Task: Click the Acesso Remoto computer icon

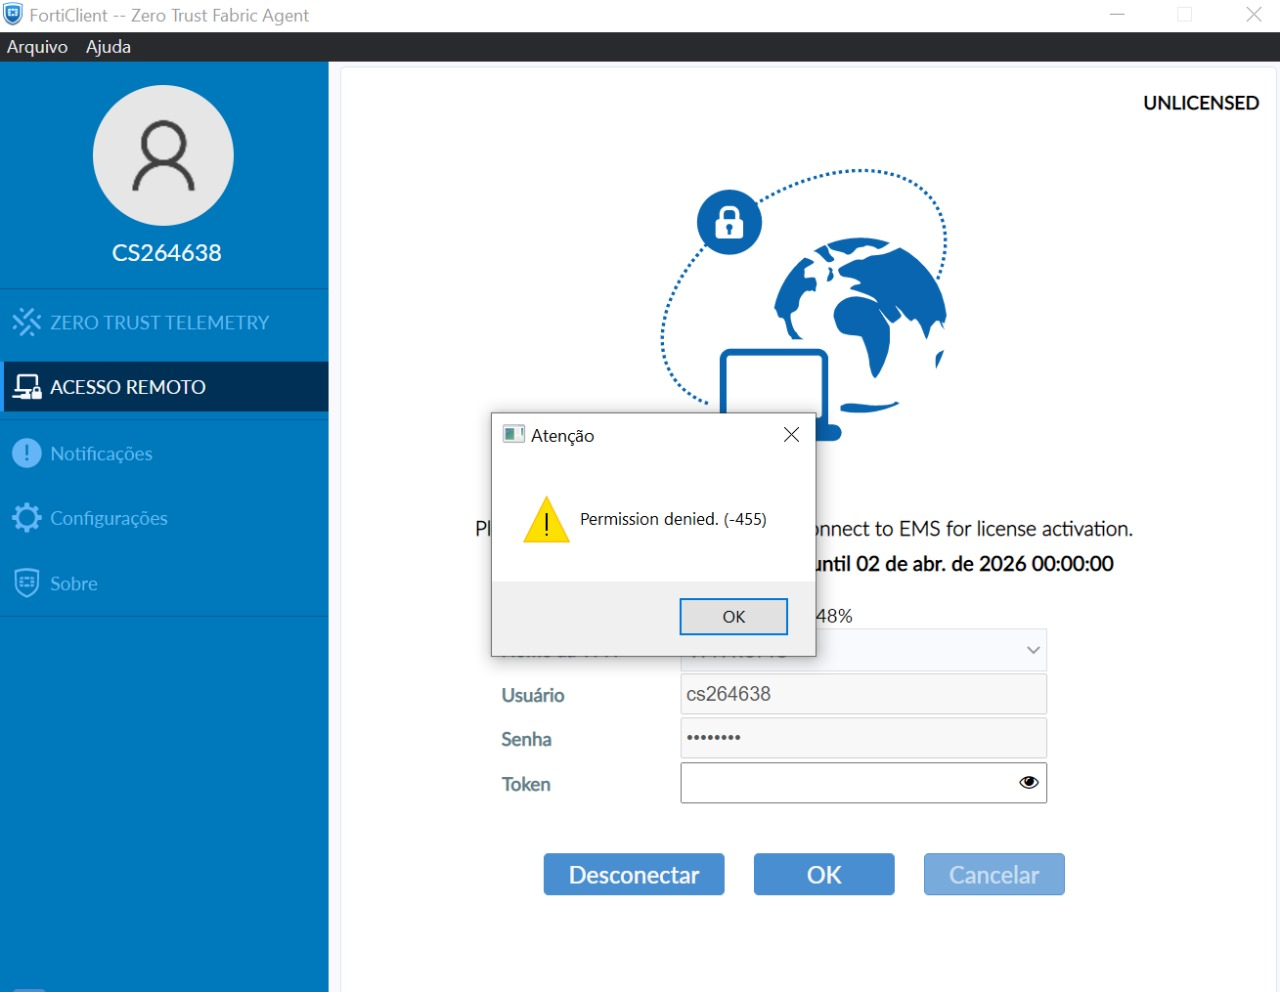Action: (26, 387)
